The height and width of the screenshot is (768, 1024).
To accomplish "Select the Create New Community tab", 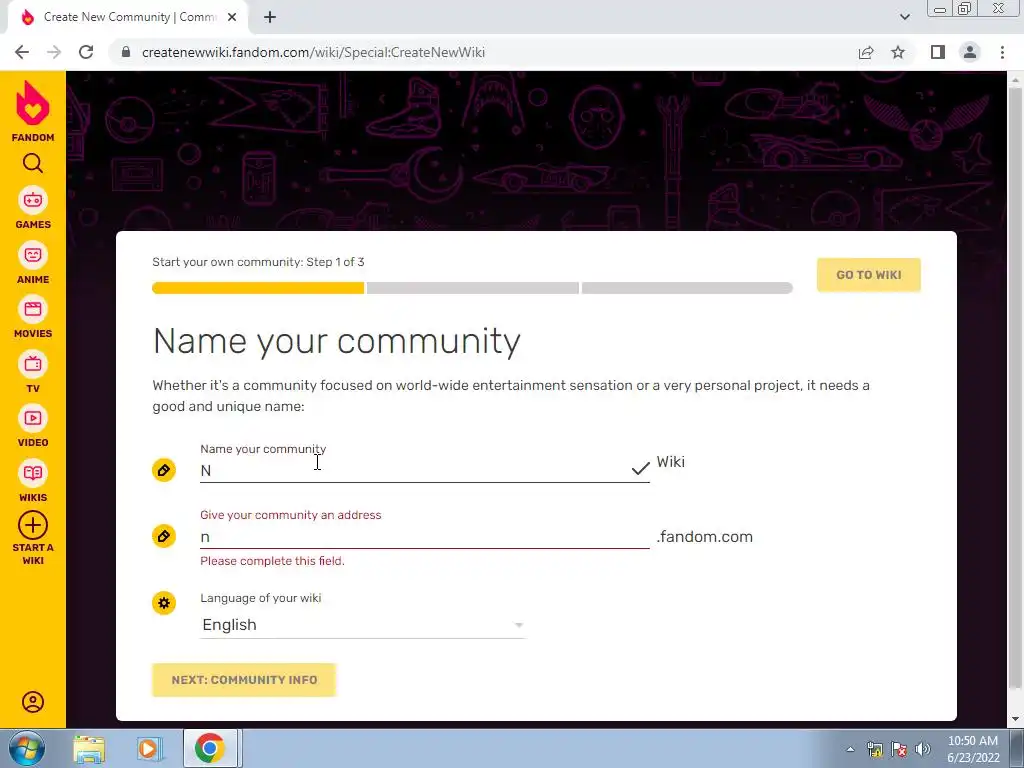I will click(x=127, y=17).
